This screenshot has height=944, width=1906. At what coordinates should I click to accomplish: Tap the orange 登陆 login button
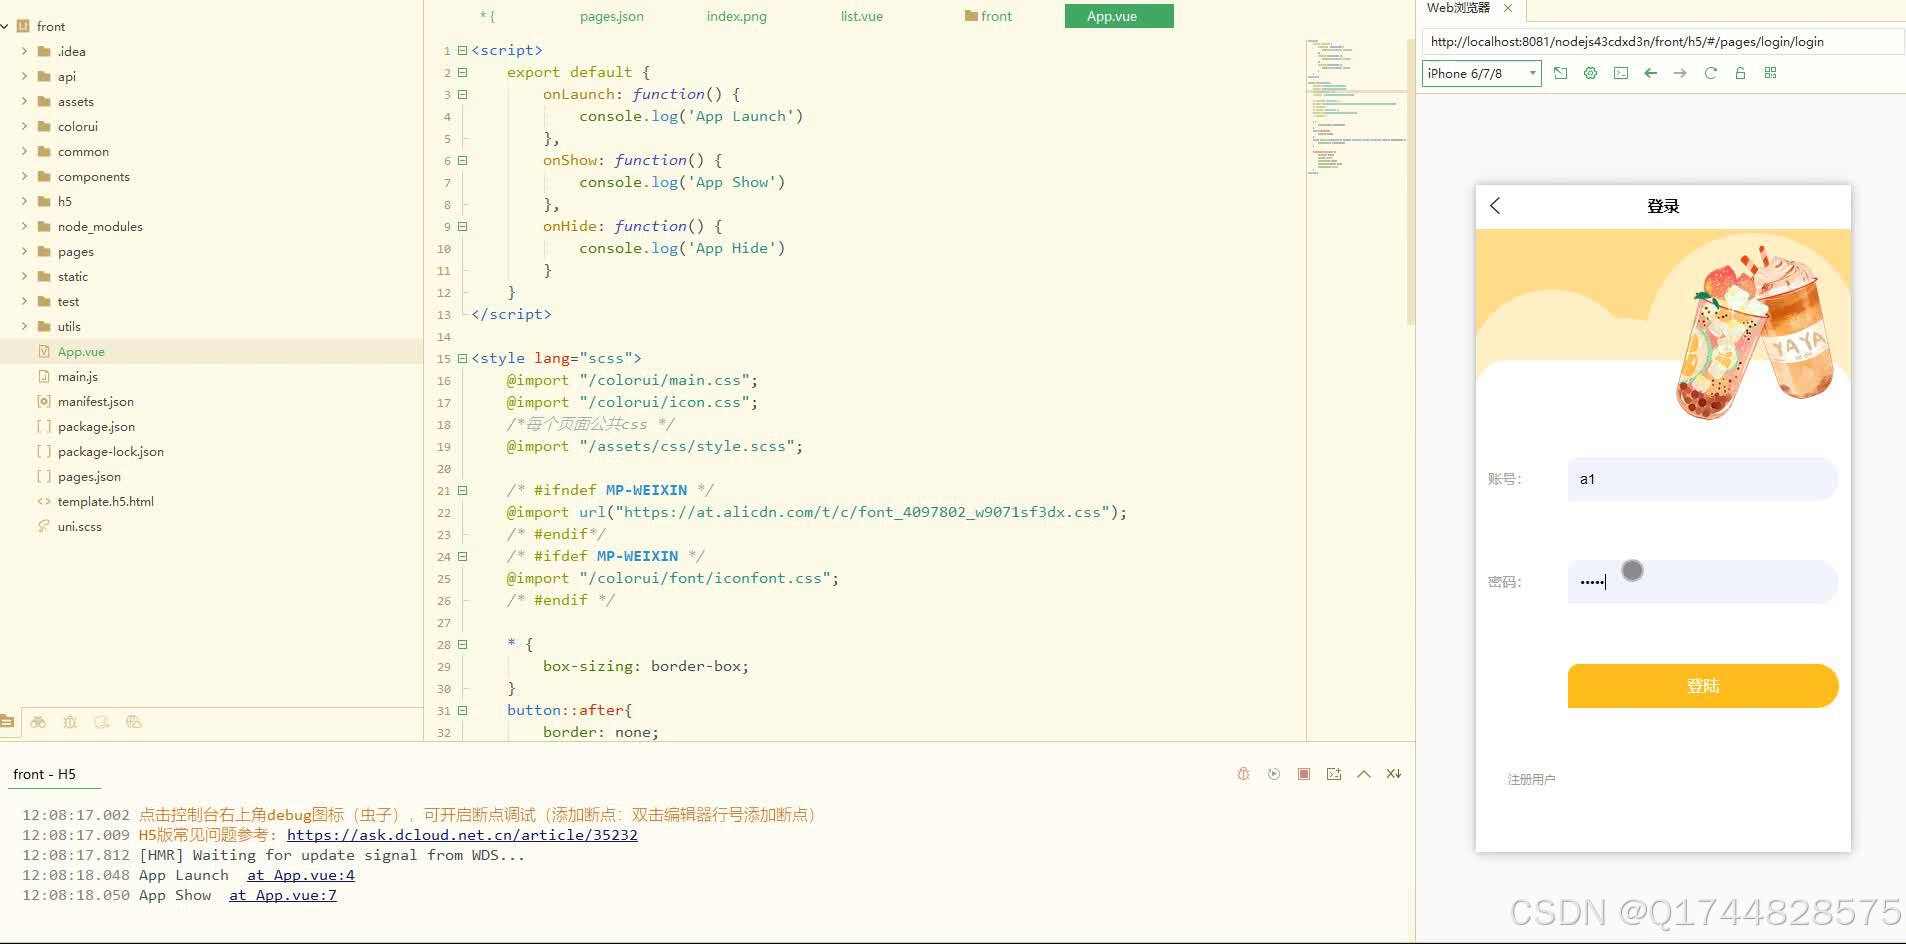pyautogui.click(x=1703, y=686)
